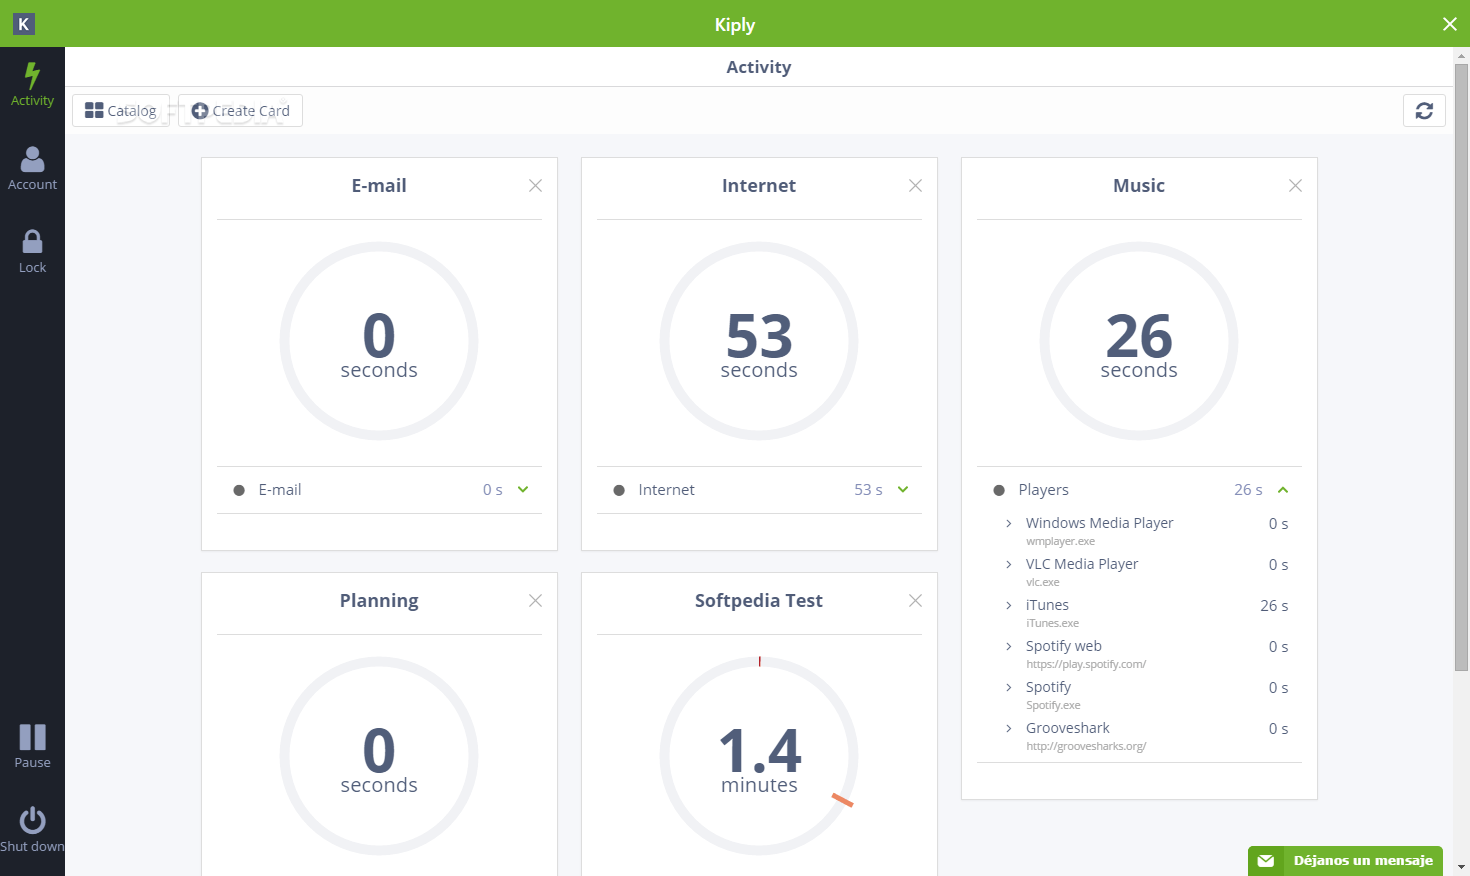
Task: Collapse the Players list with the up chevron
Action: coord(1283,490)
